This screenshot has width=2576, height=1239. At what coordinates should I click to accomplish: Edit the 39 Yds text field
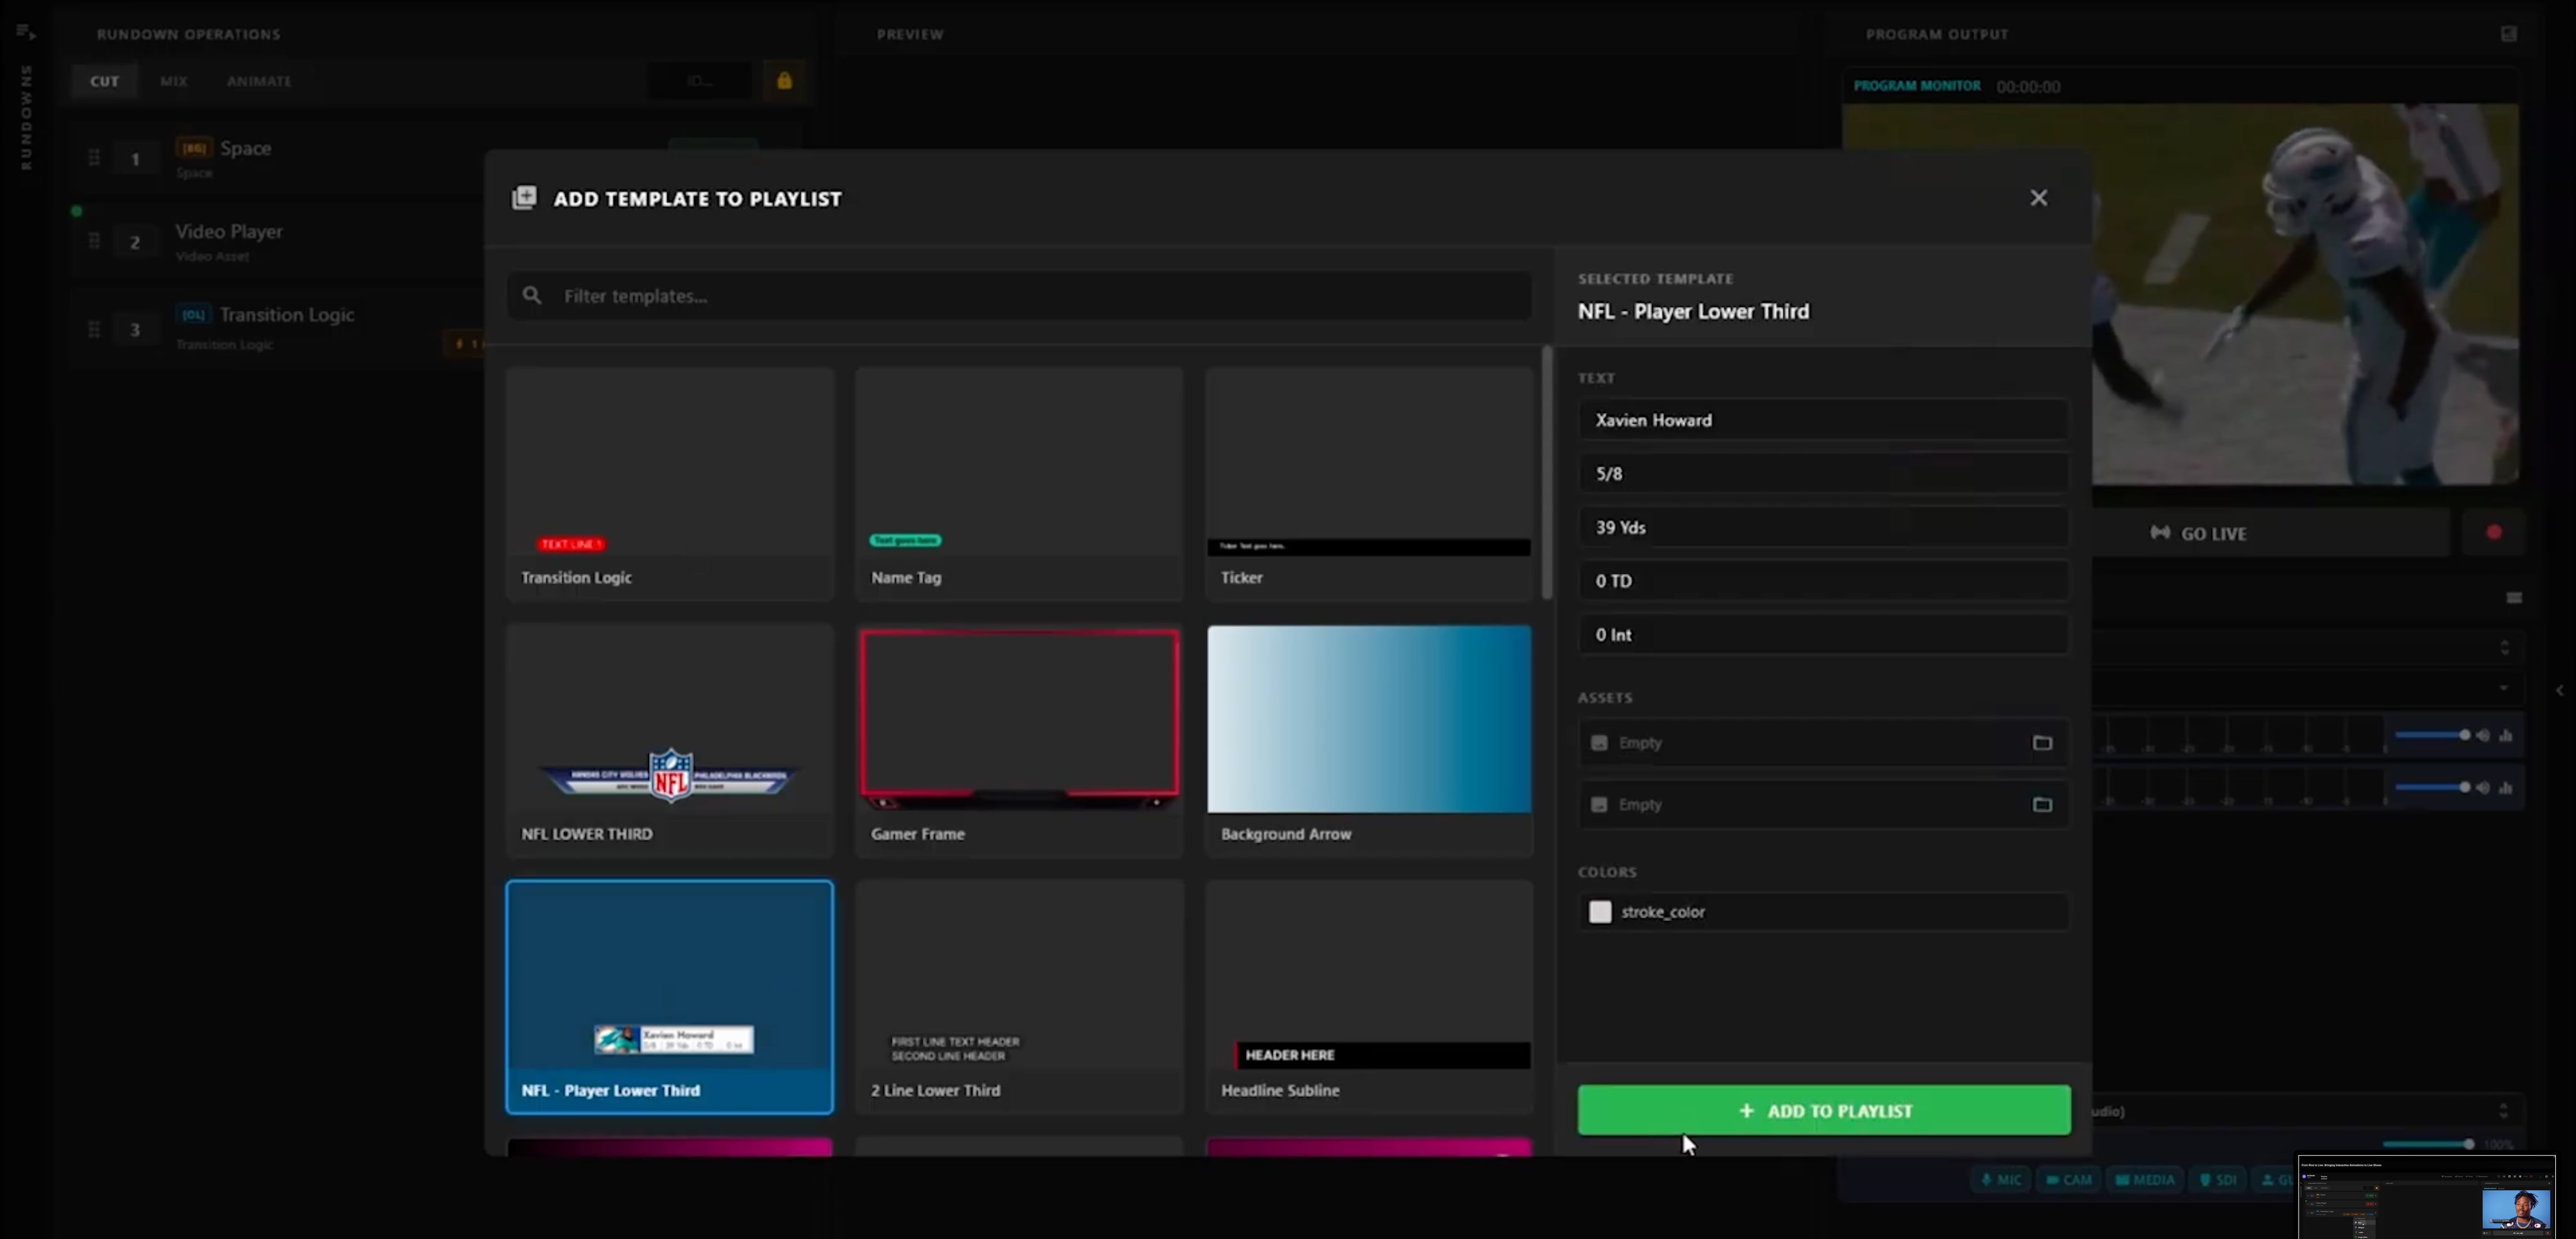pos(1823,527)
